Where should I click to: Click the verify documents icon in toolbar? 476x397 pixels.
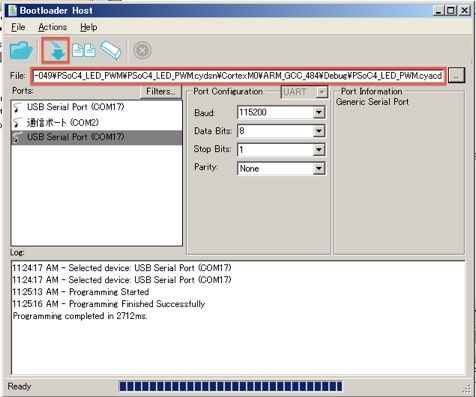point(84,51)
